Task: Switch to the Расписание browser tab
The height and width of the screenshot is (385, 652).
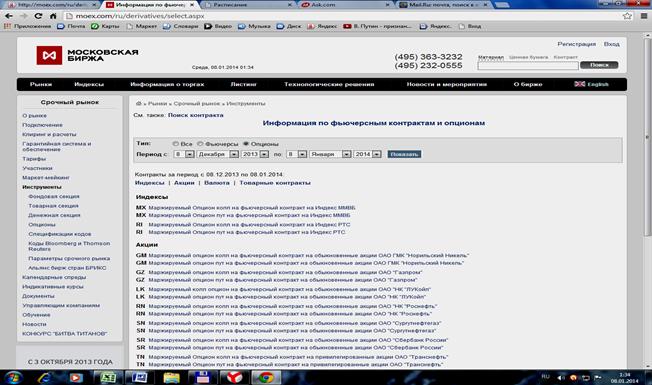Action: [247, 5]
